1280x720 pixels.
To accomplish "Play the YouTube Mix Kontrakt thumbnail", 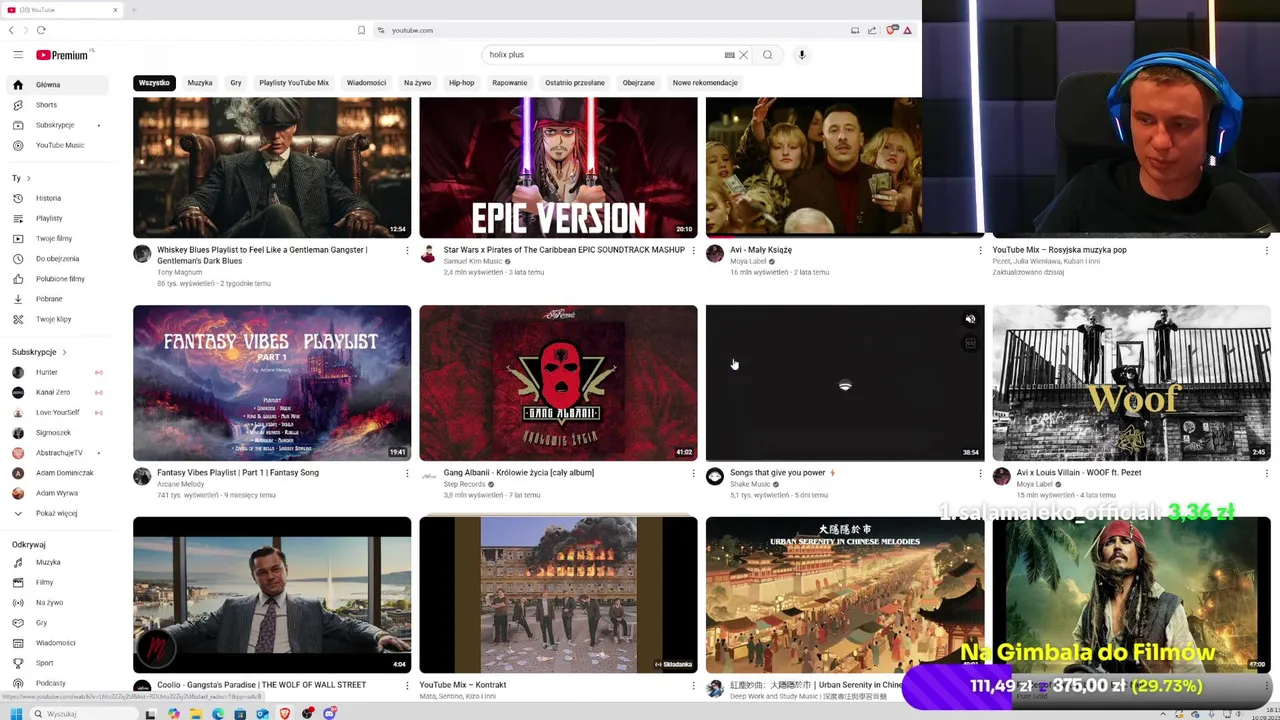I will [558, 595].
